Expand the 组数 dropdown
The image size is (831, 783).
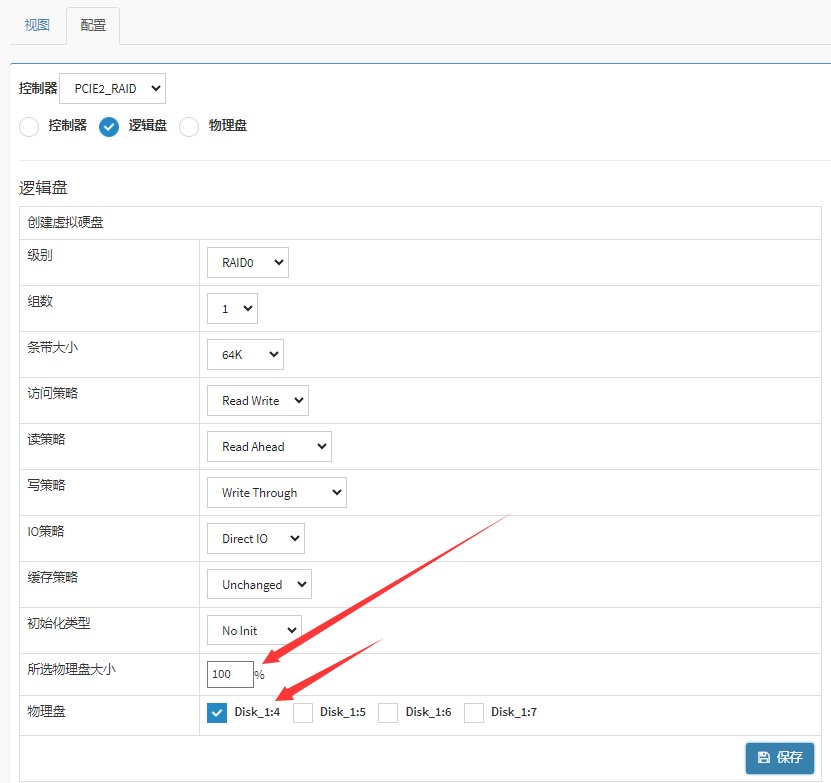click(x=232, y=309)
